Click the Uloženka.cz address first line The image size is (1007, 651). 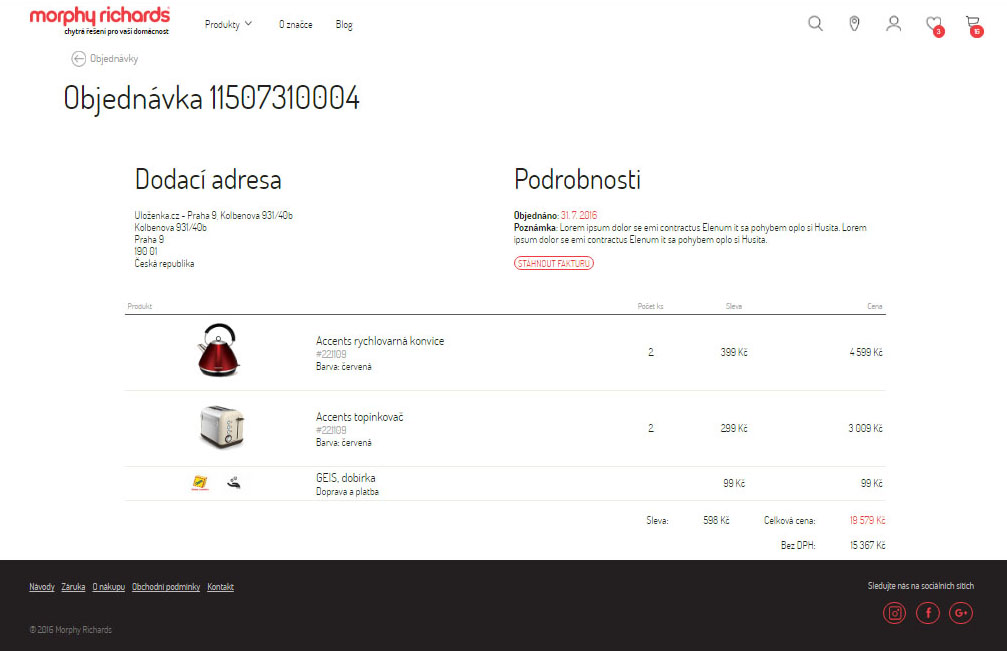coord(213,216)
